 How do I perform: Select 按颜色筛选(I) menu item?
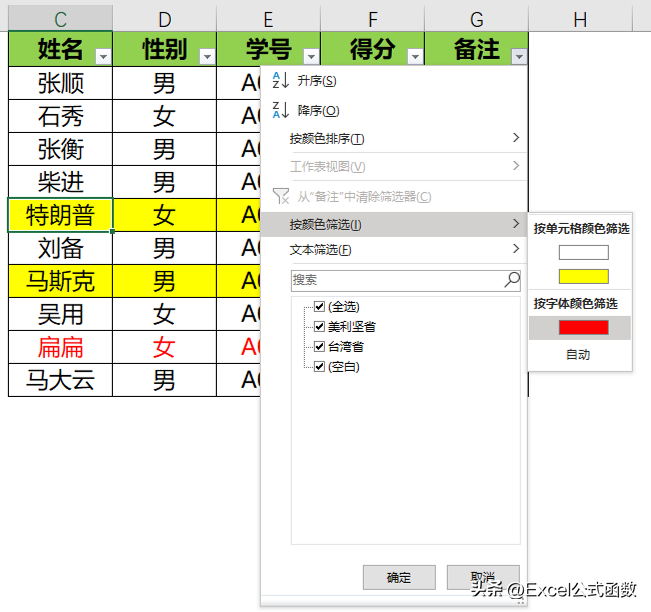[394, 224]
